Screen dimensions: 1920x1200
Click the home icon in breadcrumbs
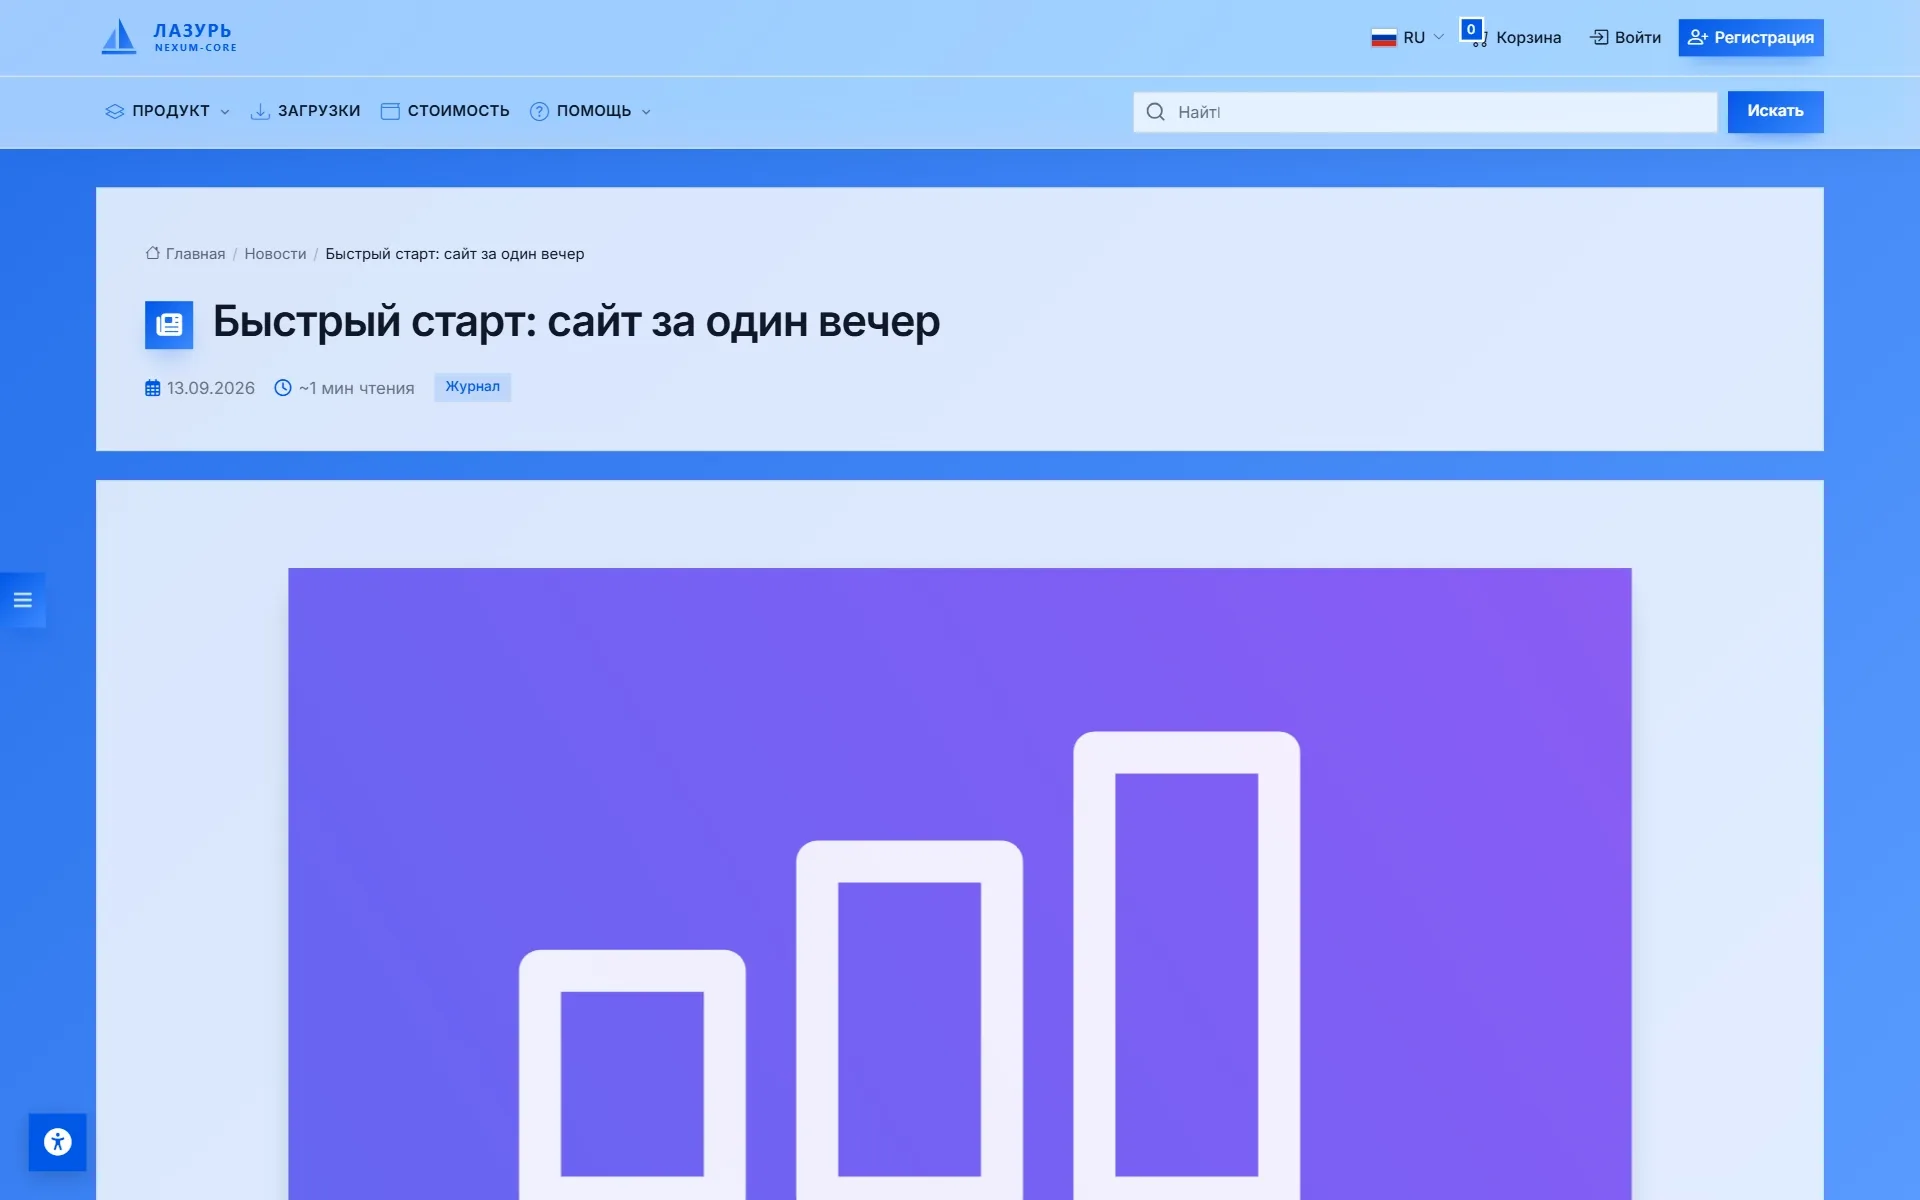pyautogui.click(x=153, y=253)
